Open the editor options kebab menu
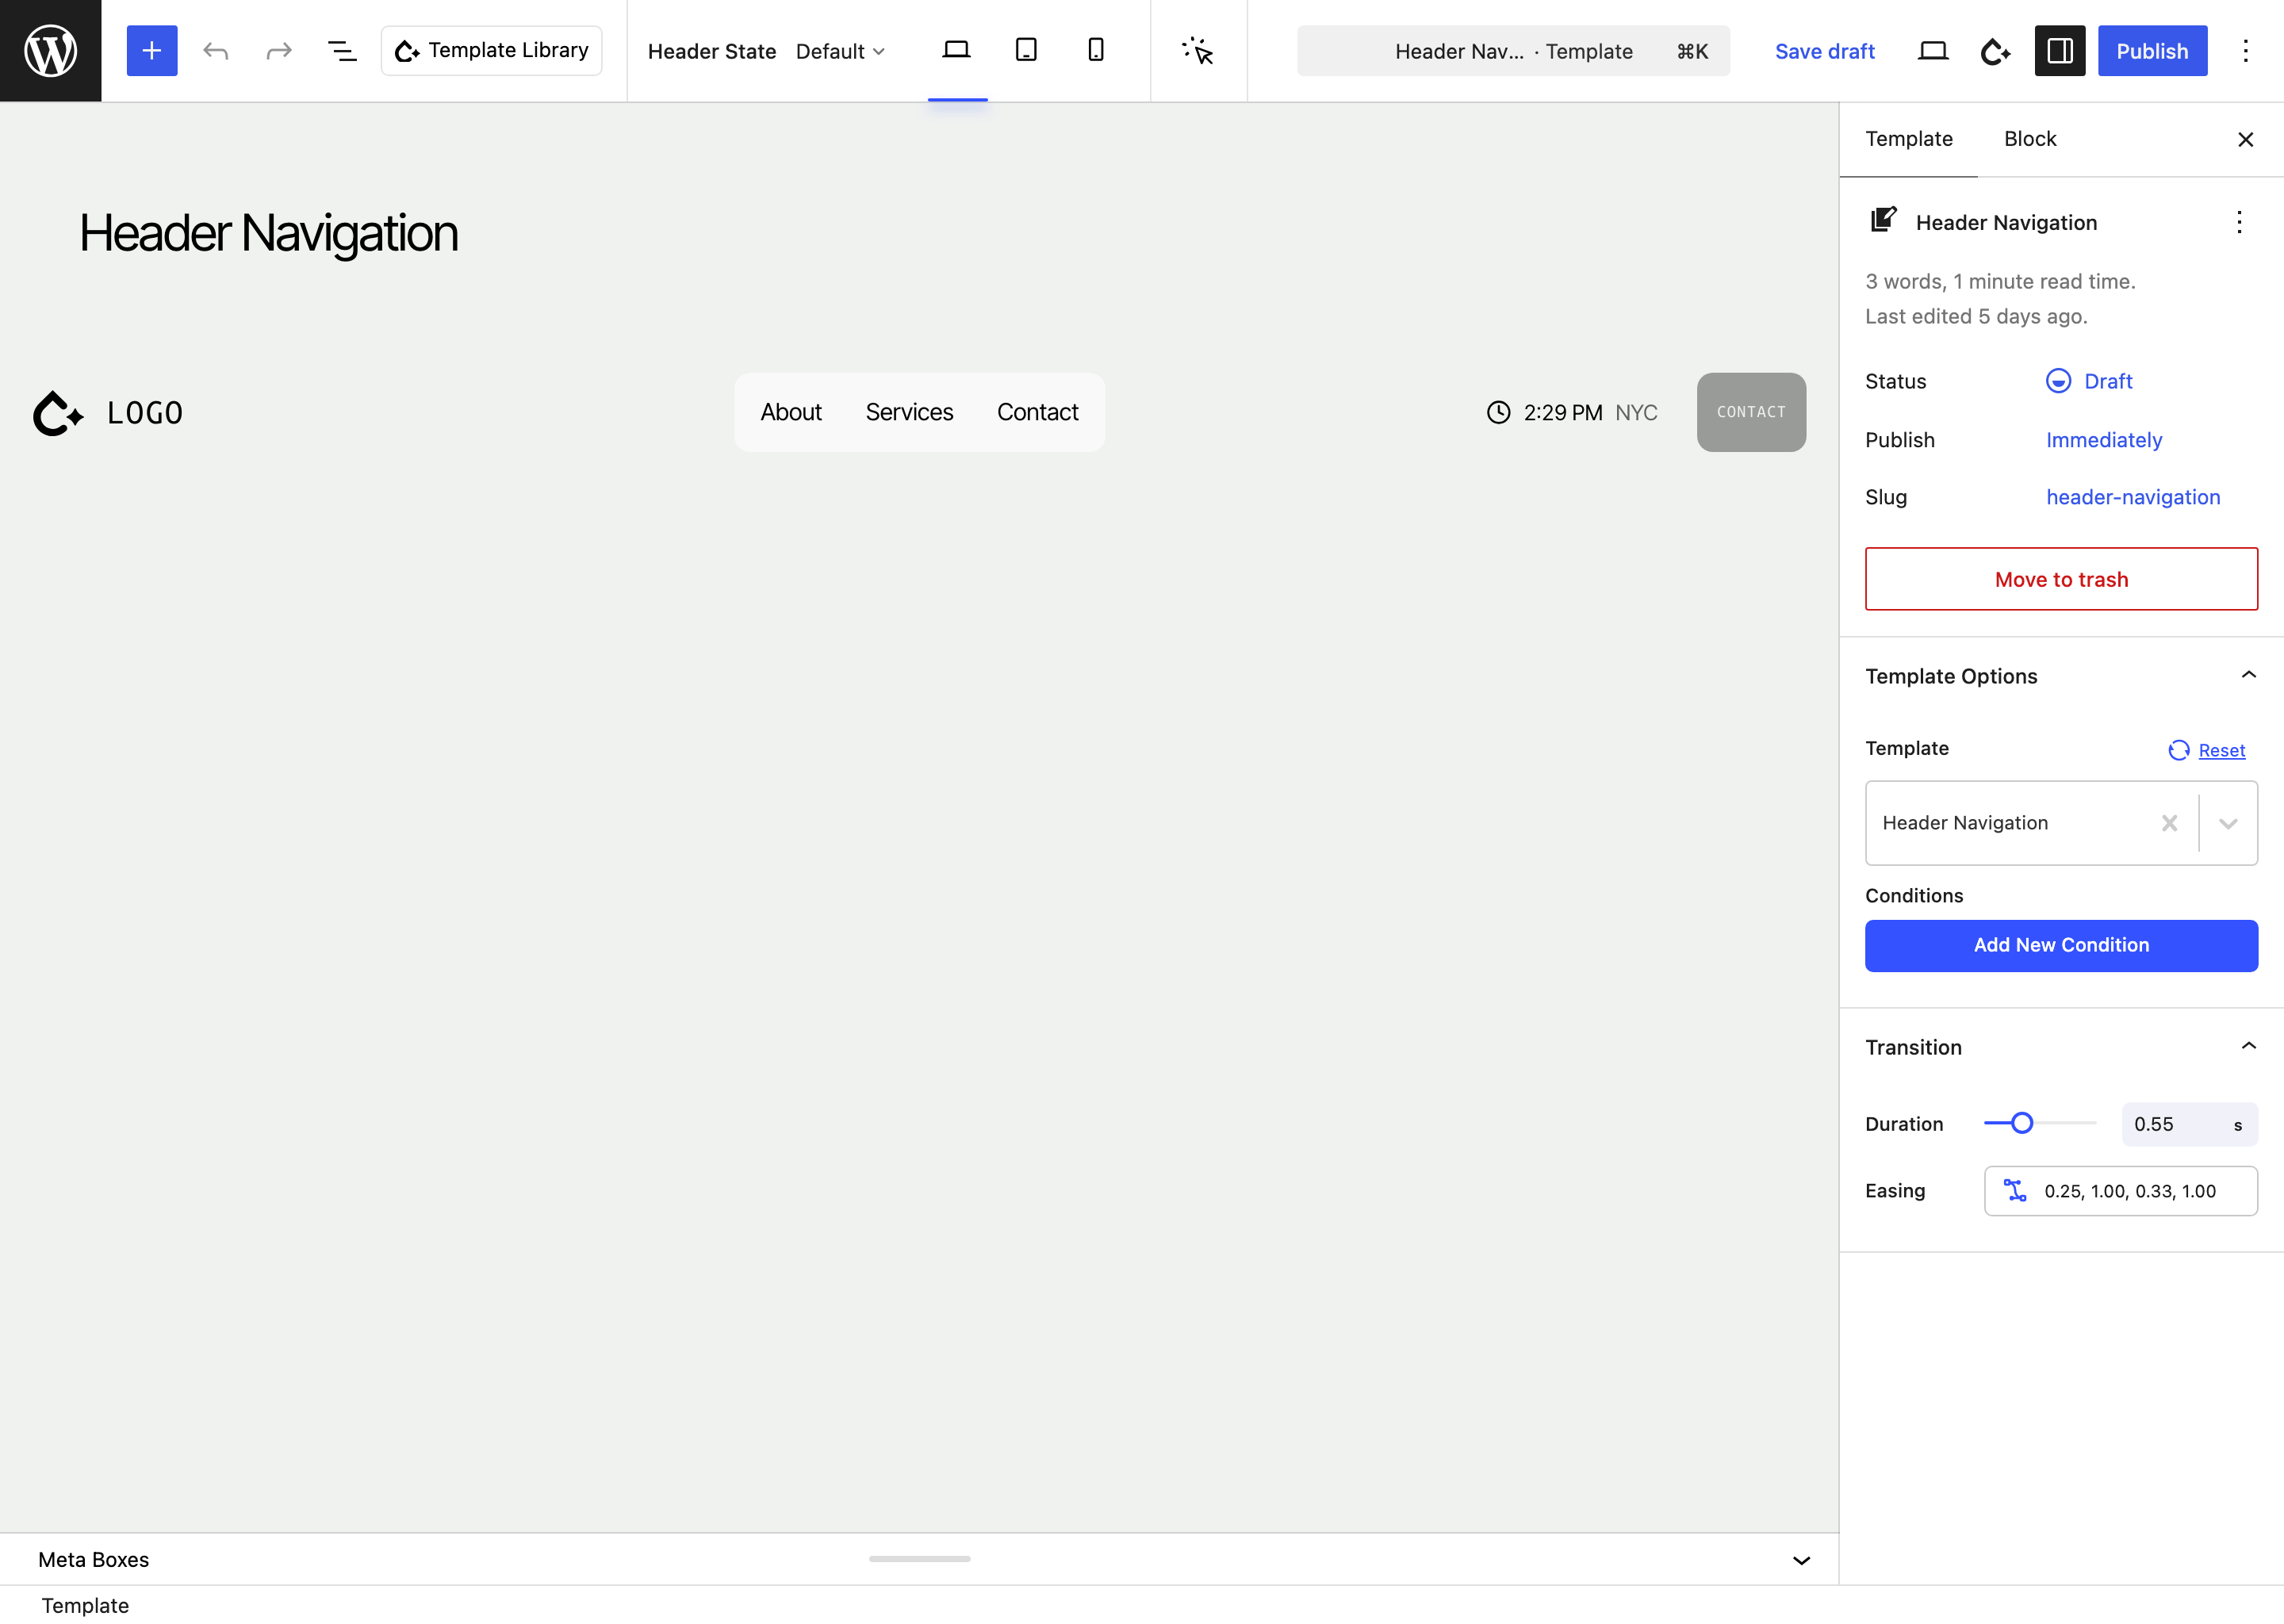 coord(2245,50)
